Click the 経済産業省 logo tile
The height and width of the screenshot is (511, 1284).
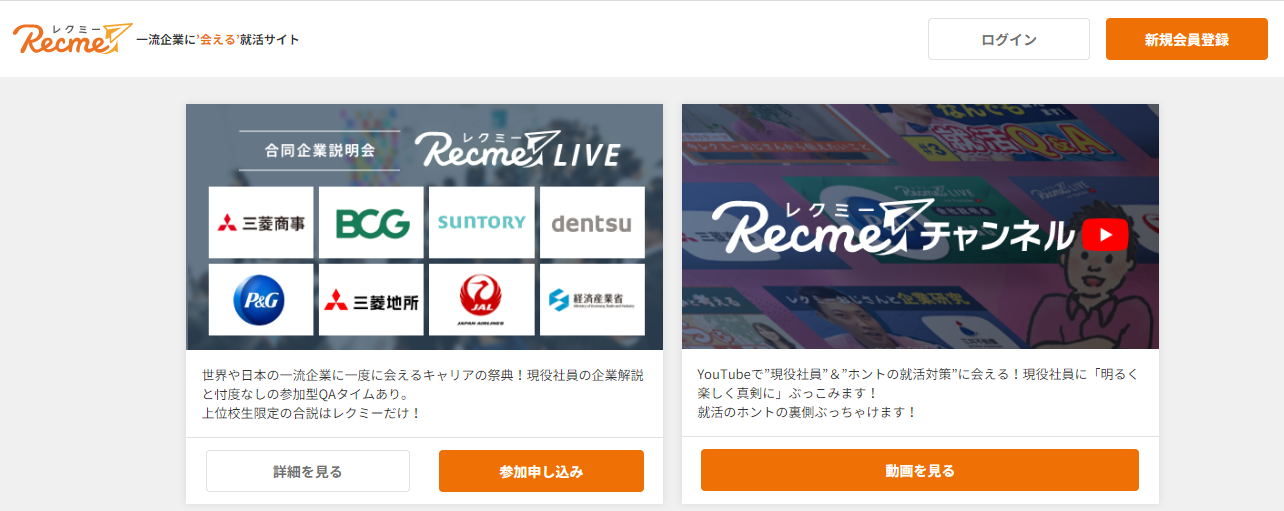592,299
